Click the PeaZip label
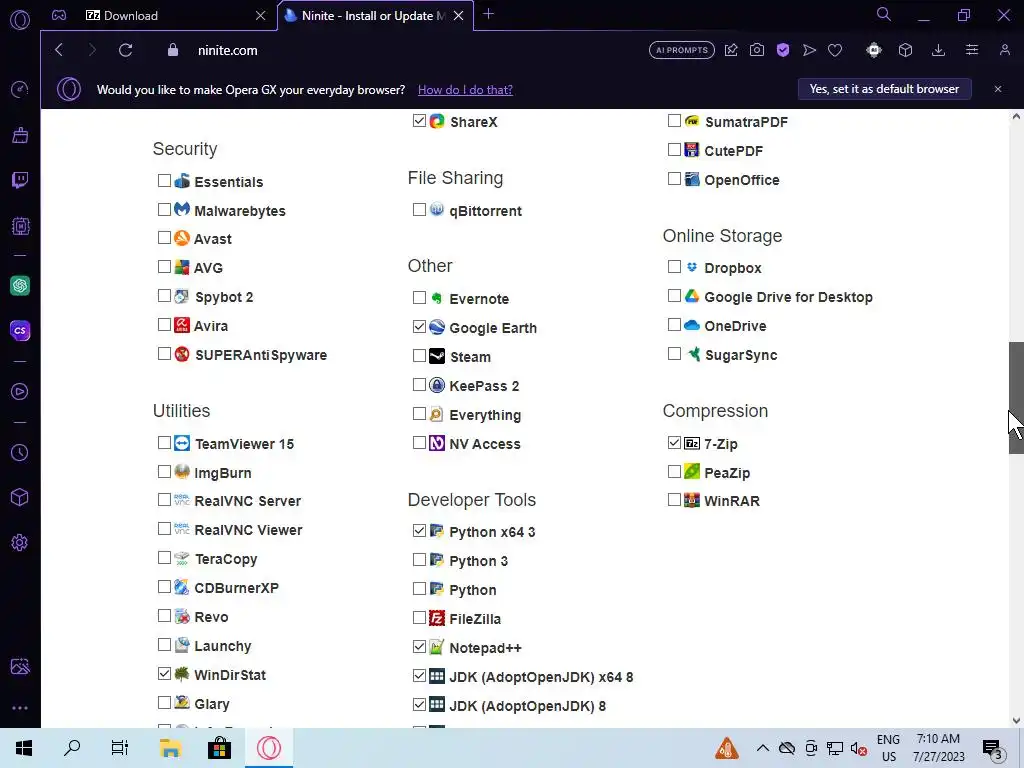 pos(727,473)
